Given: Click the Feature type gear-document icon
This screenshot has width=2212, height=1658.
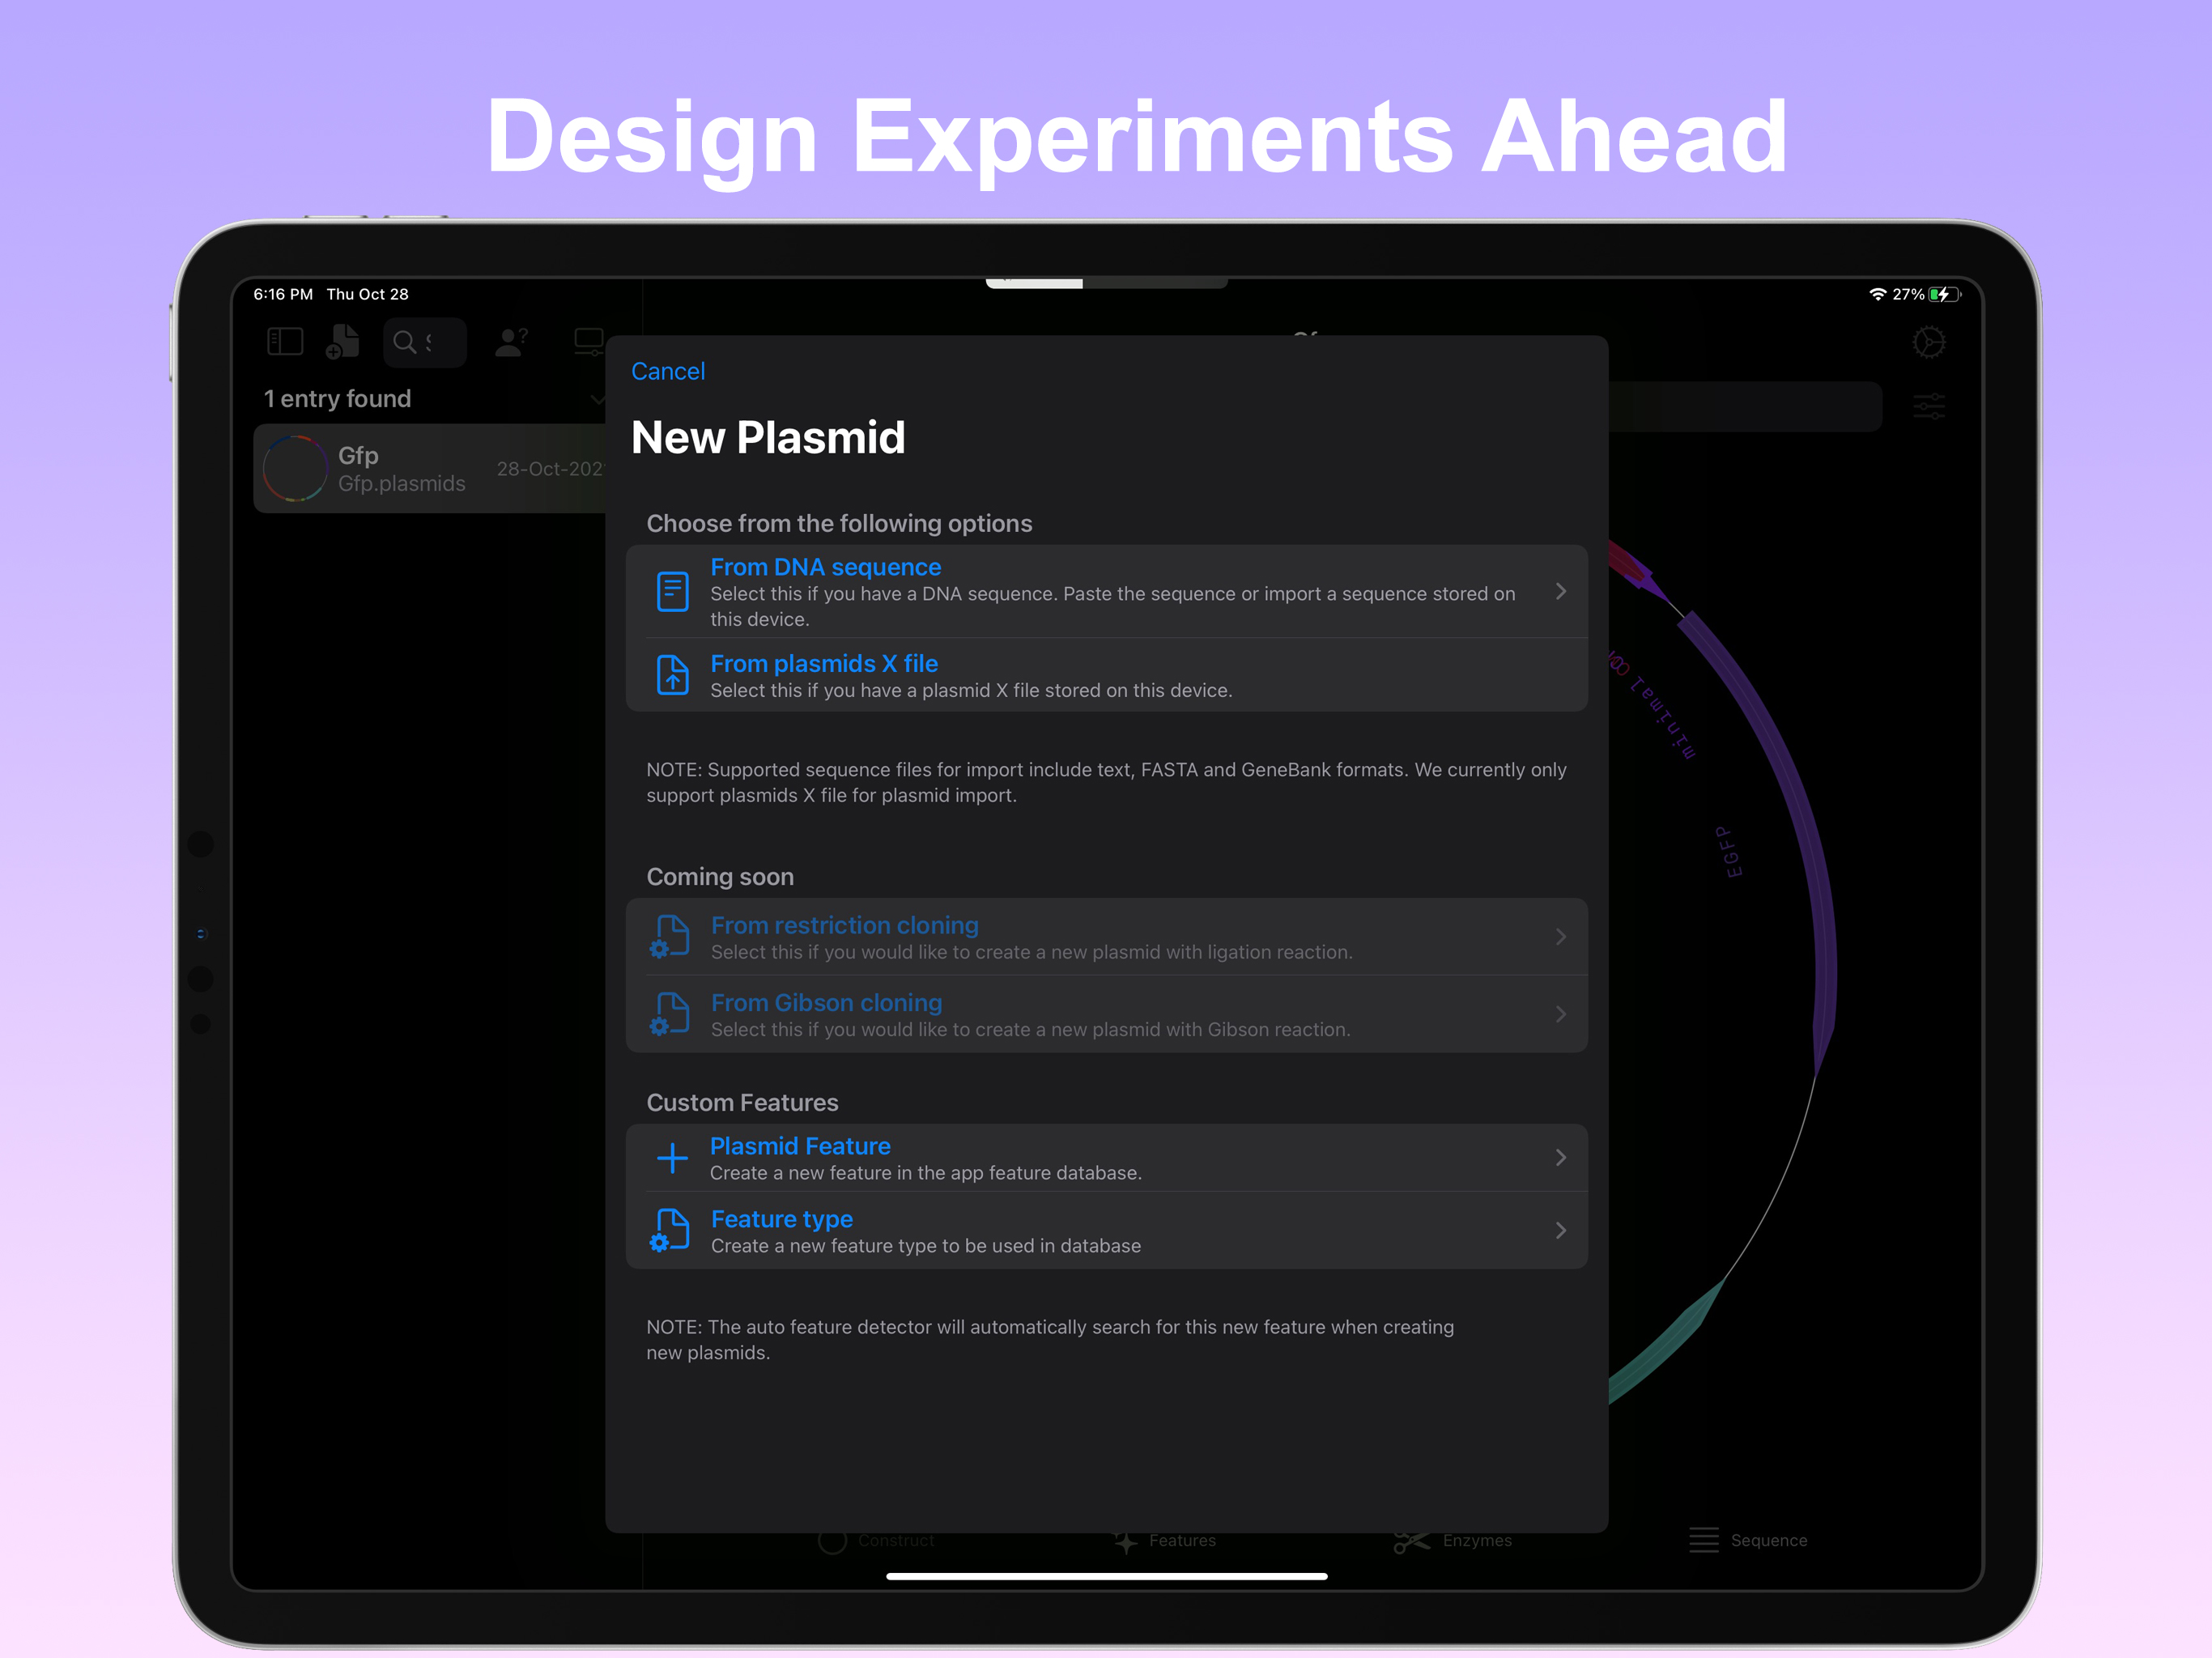Looking at the screenshot, I should pos(670,1231).
